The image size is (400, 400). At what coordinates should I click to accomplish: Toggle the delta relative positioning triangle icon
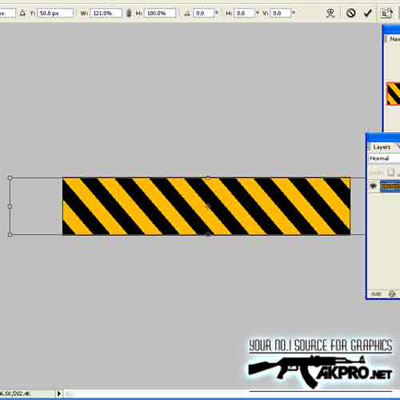(x=22, y=13)
